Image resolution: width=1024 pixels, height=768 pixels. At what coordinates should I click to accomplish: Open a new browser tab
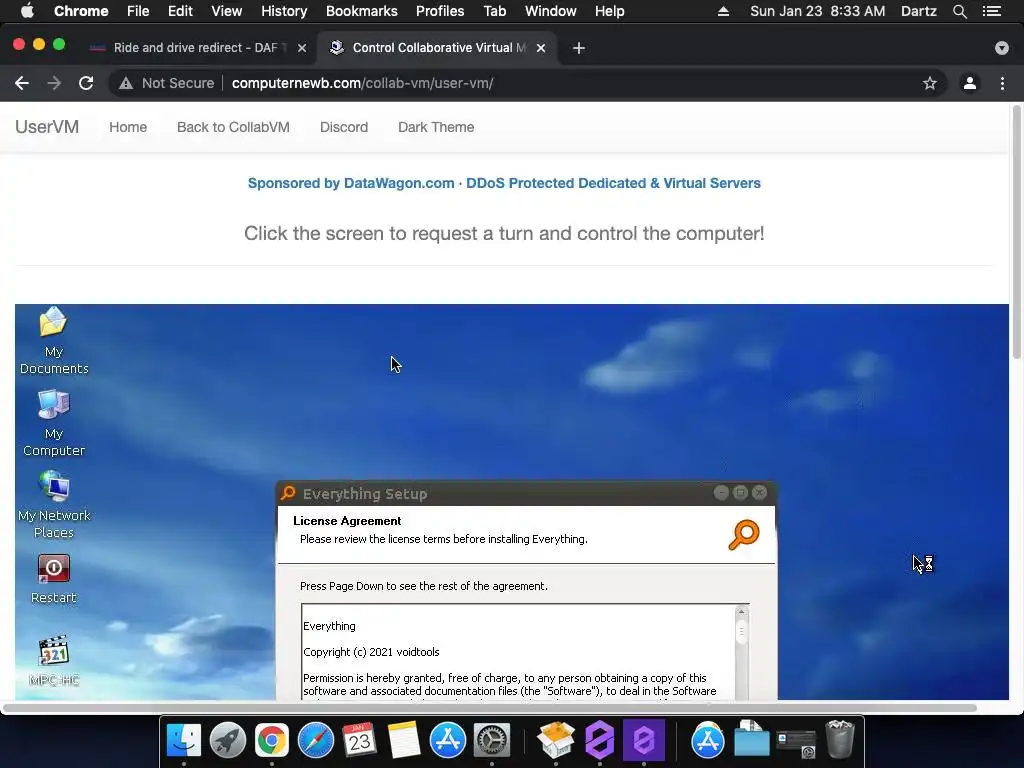pos(579,48)
